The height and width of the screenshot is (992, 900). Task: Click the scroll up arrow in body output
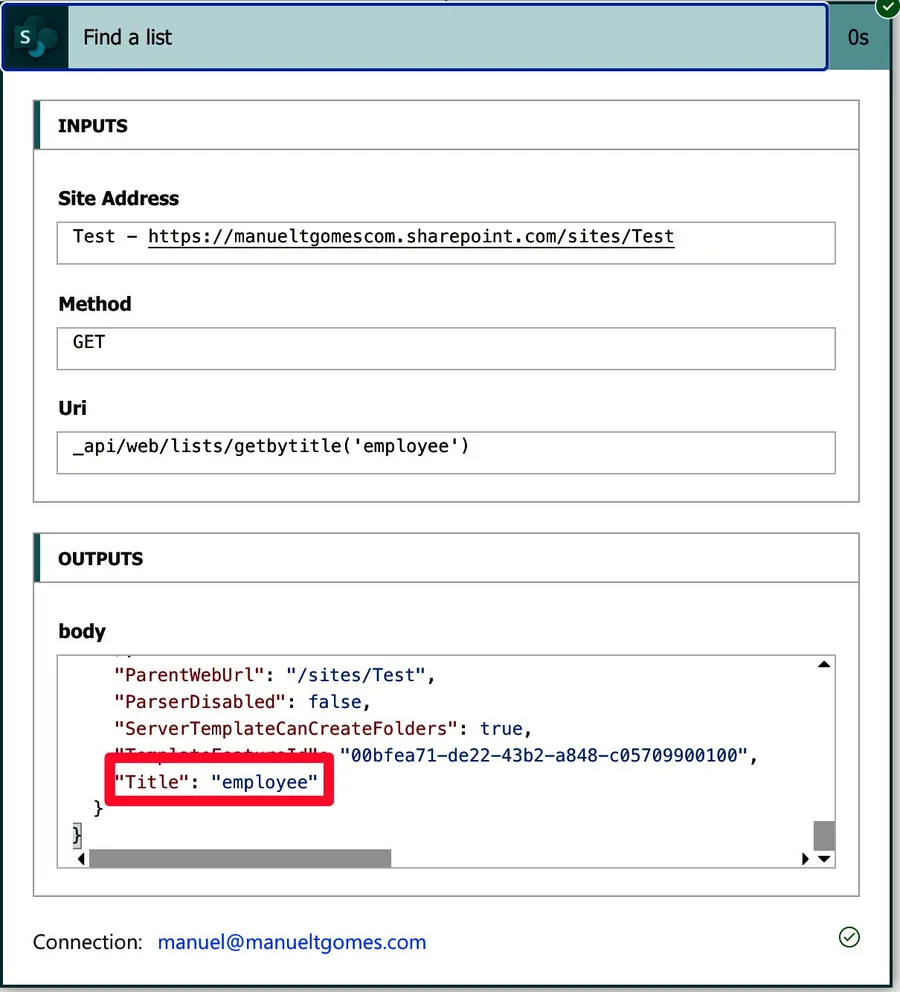(824, 665)
